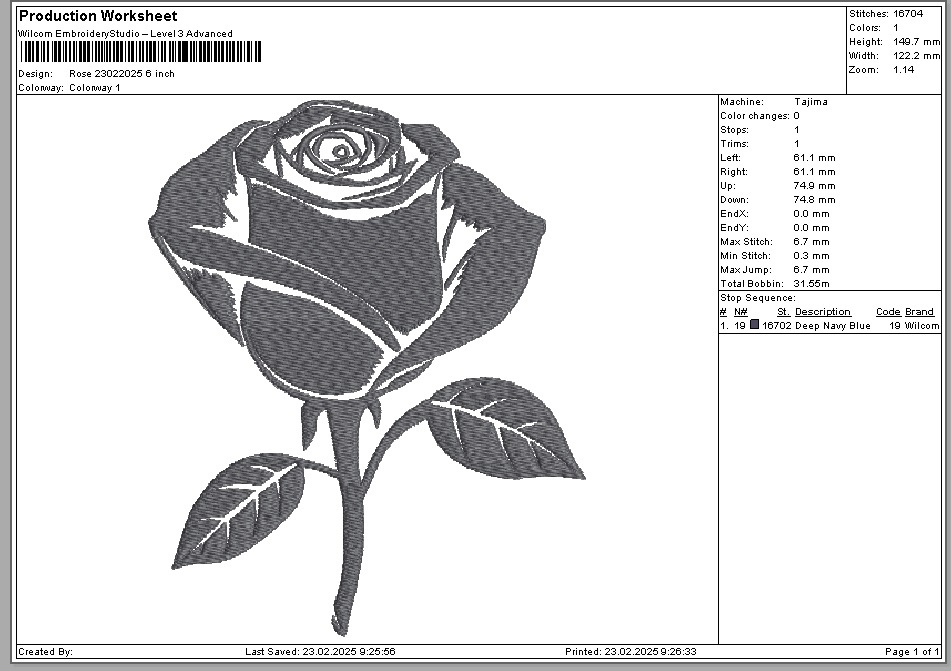
Task: Click the Zoom value 1.14
Action: 905,70
